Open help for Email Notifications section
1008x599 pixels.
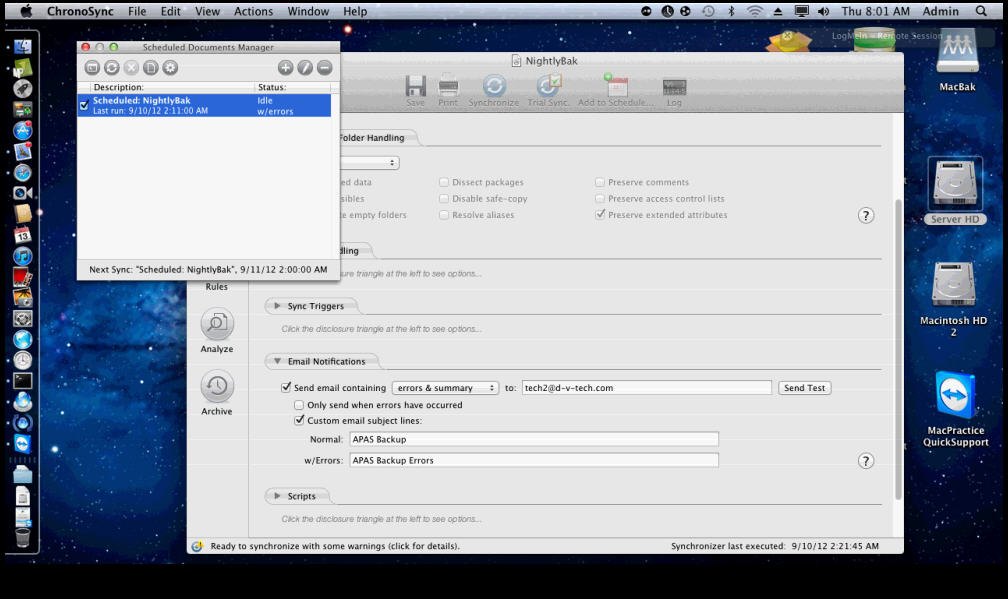866,461
